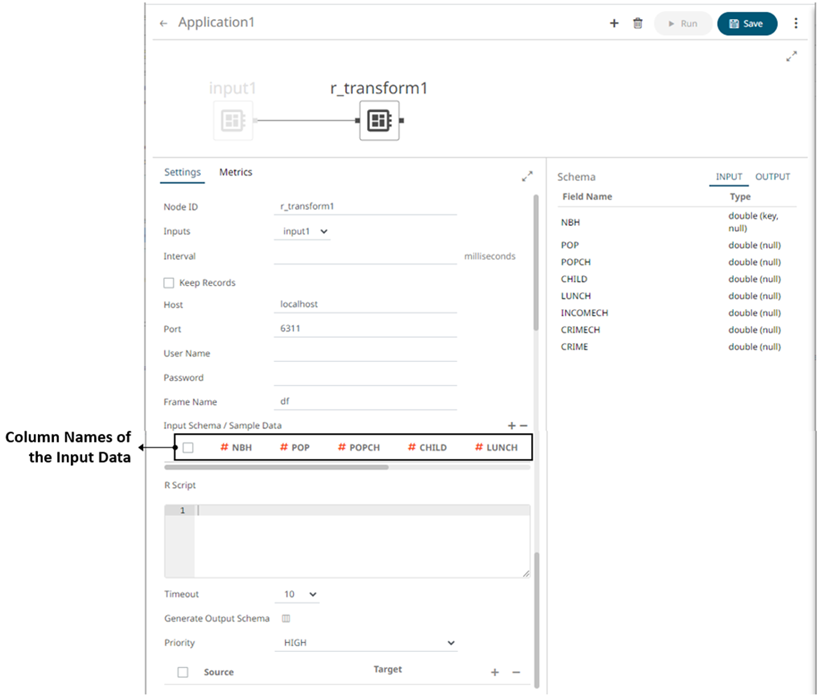Click the NBH field in Schema list

570,222
